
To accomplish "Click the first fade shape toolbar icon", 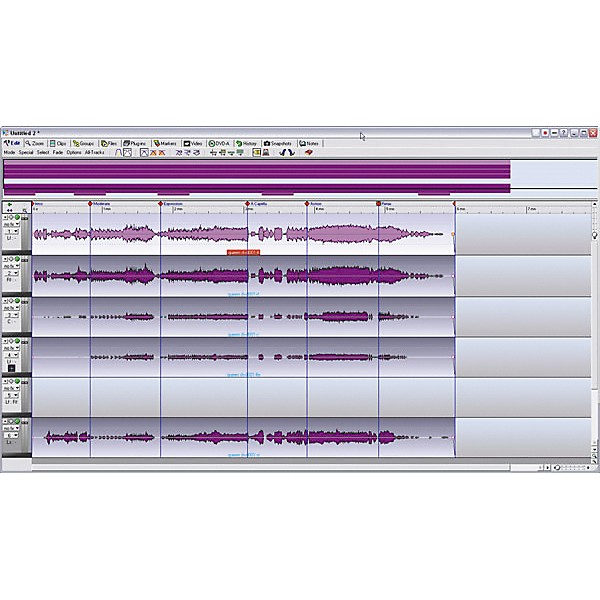I will click(118, 153).
